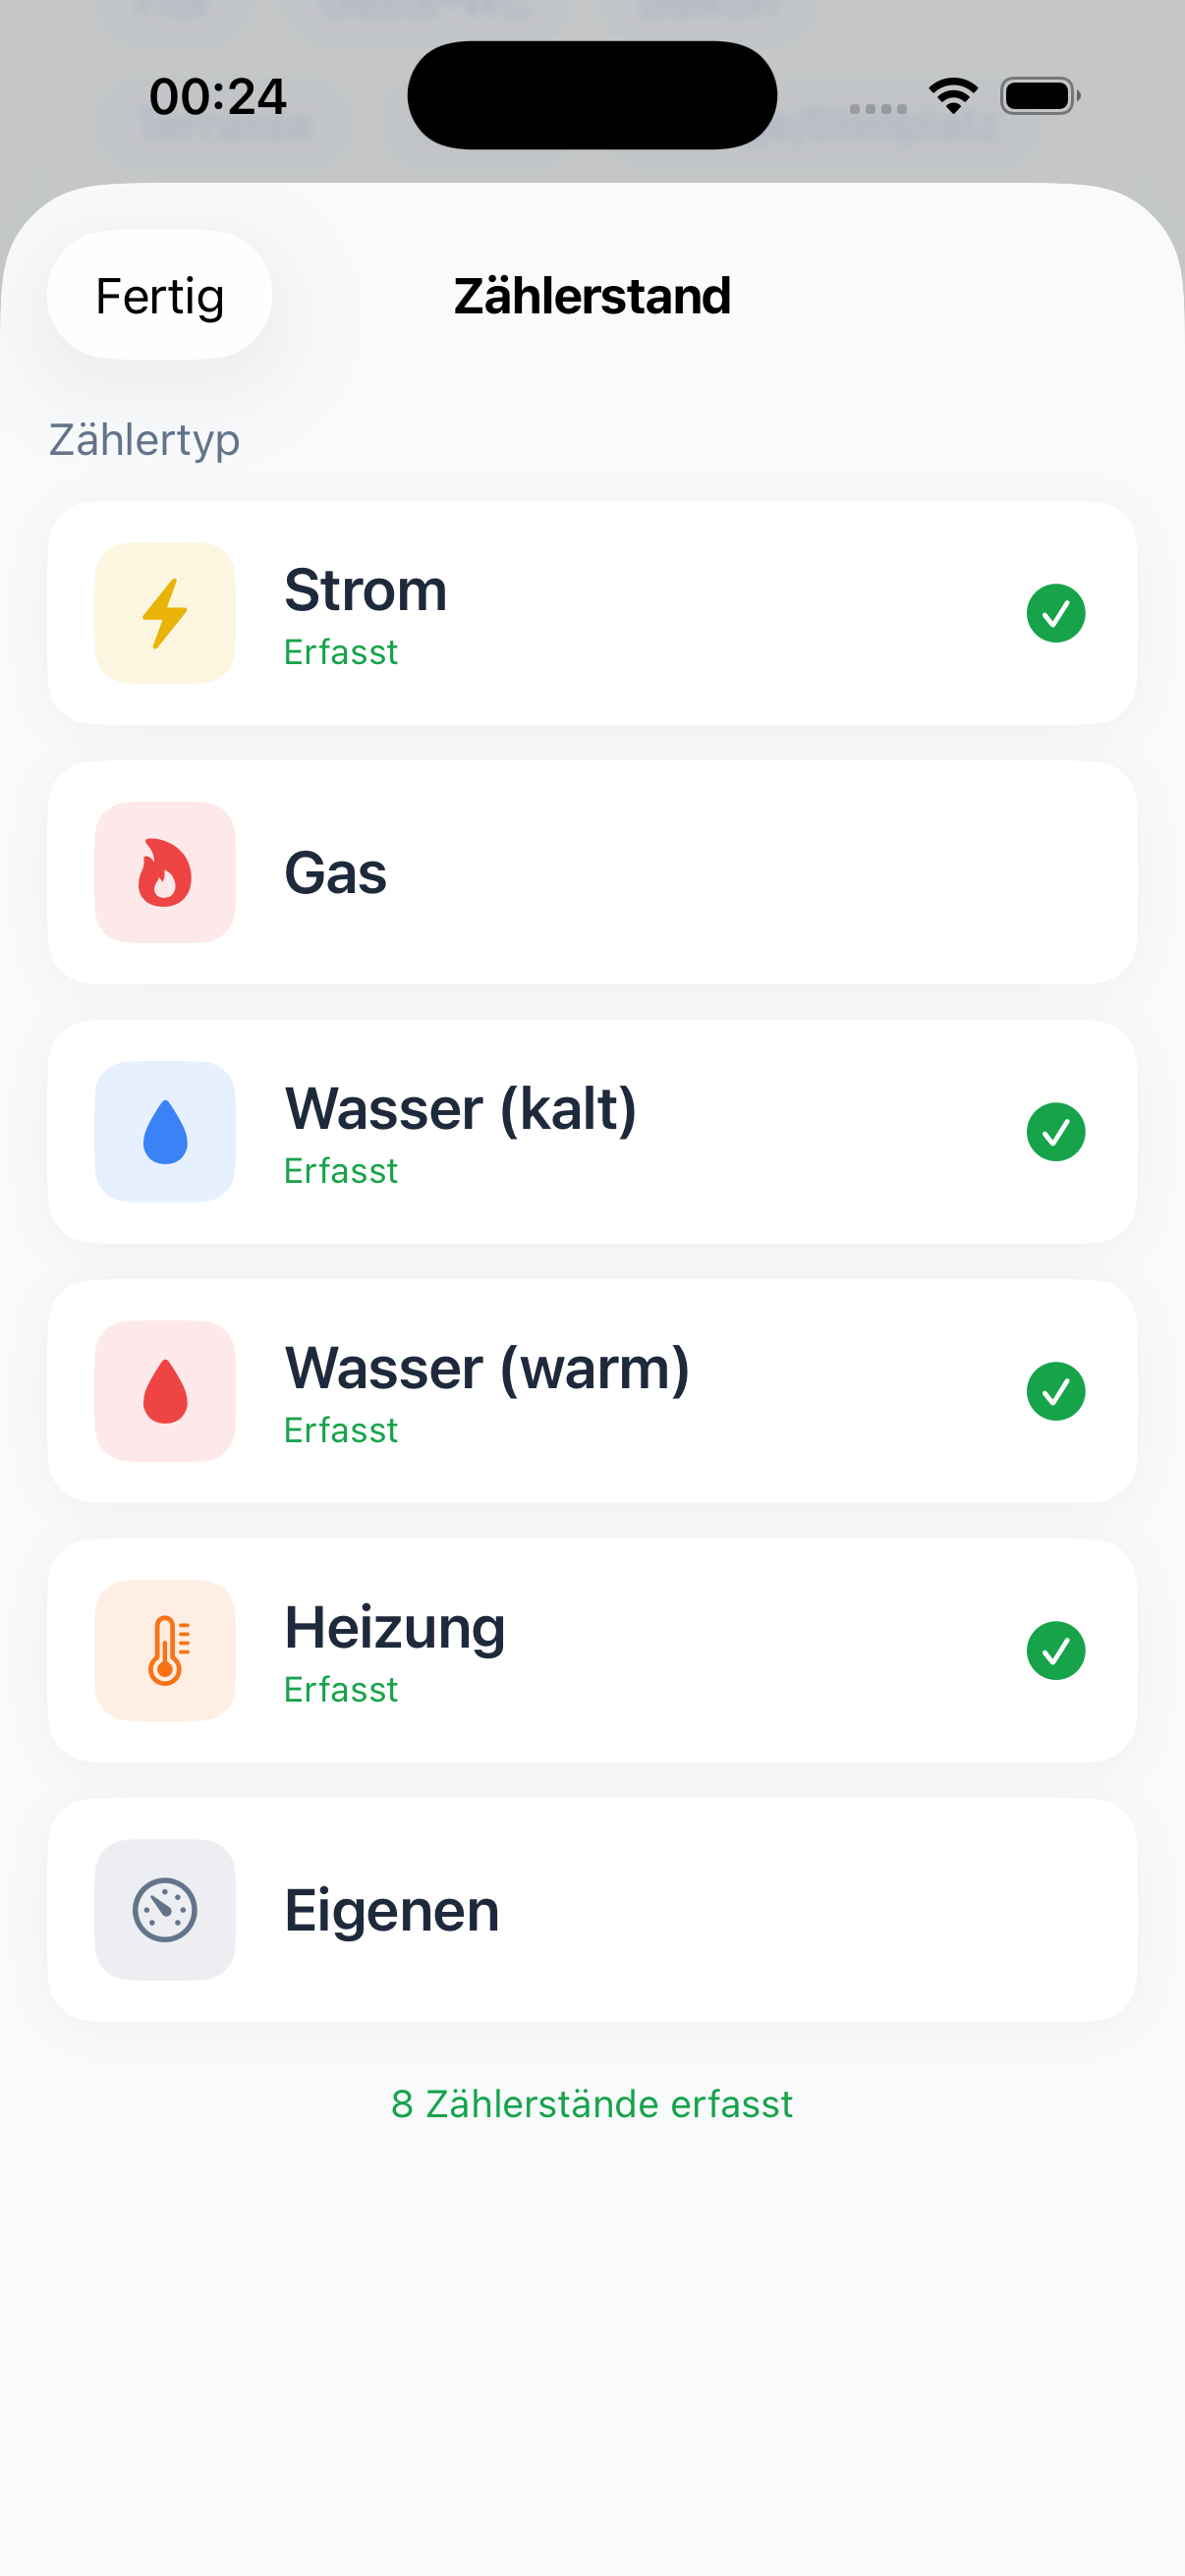Screen dimensions: 1185x2576
Task: Click the green checkmark for Wasser (warm)
Action: click(x=1055, y=1391)
